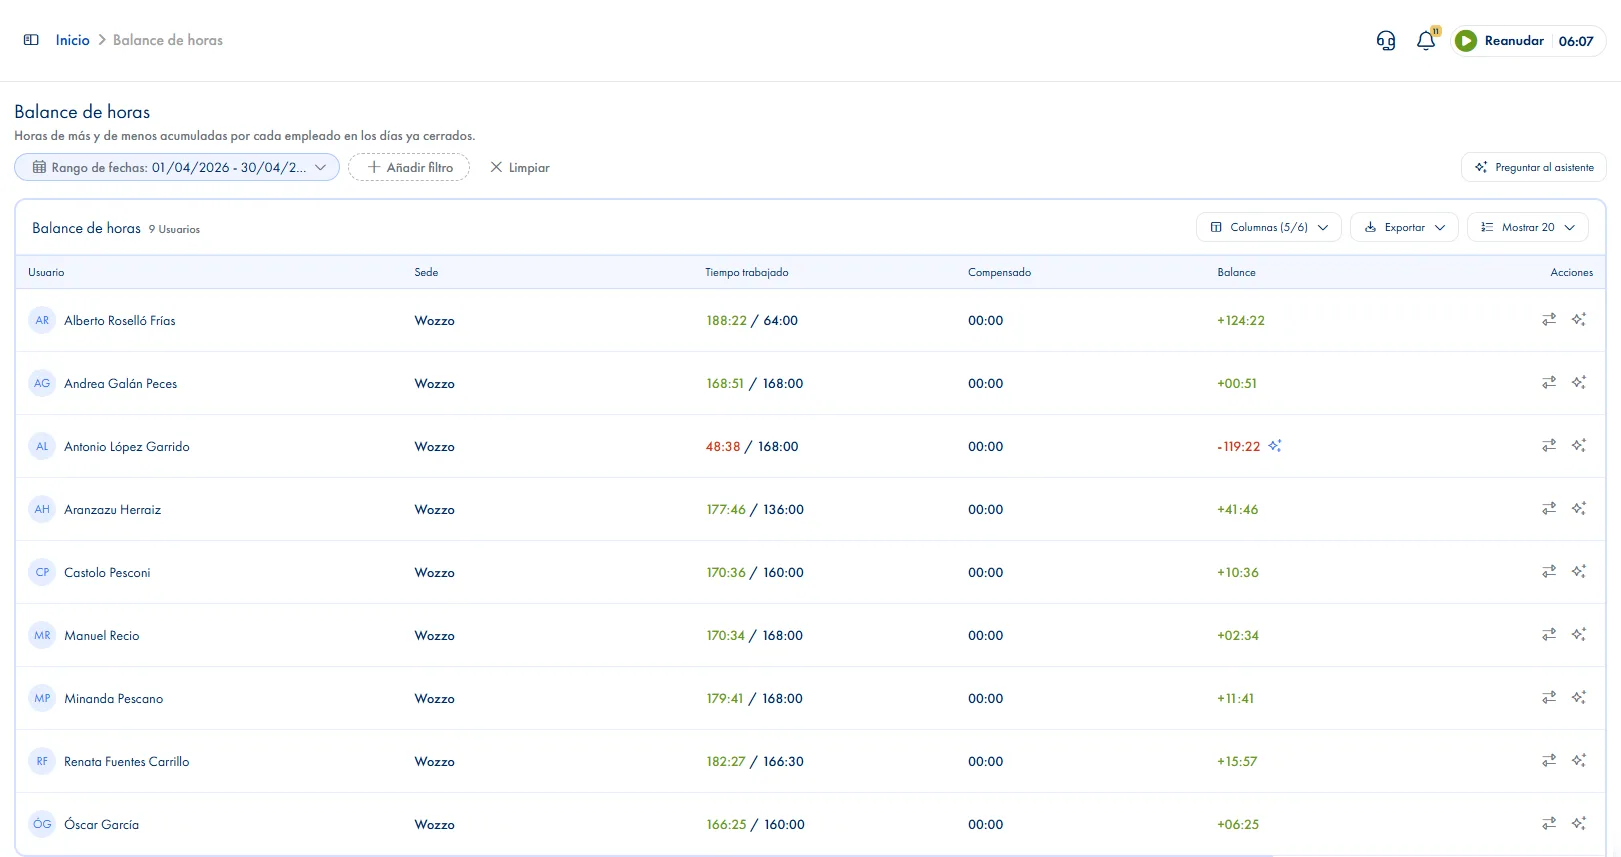The height and width of the screenshot is (857, 1621).
Task: Click the 06:07 timer display
Action: tap(1576, 41)
